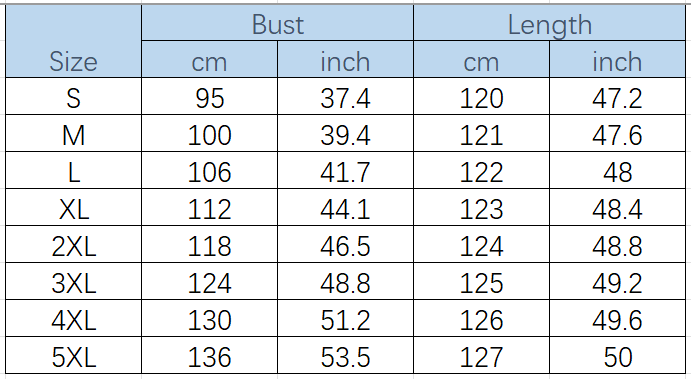Select the length inch value 50

617,356
